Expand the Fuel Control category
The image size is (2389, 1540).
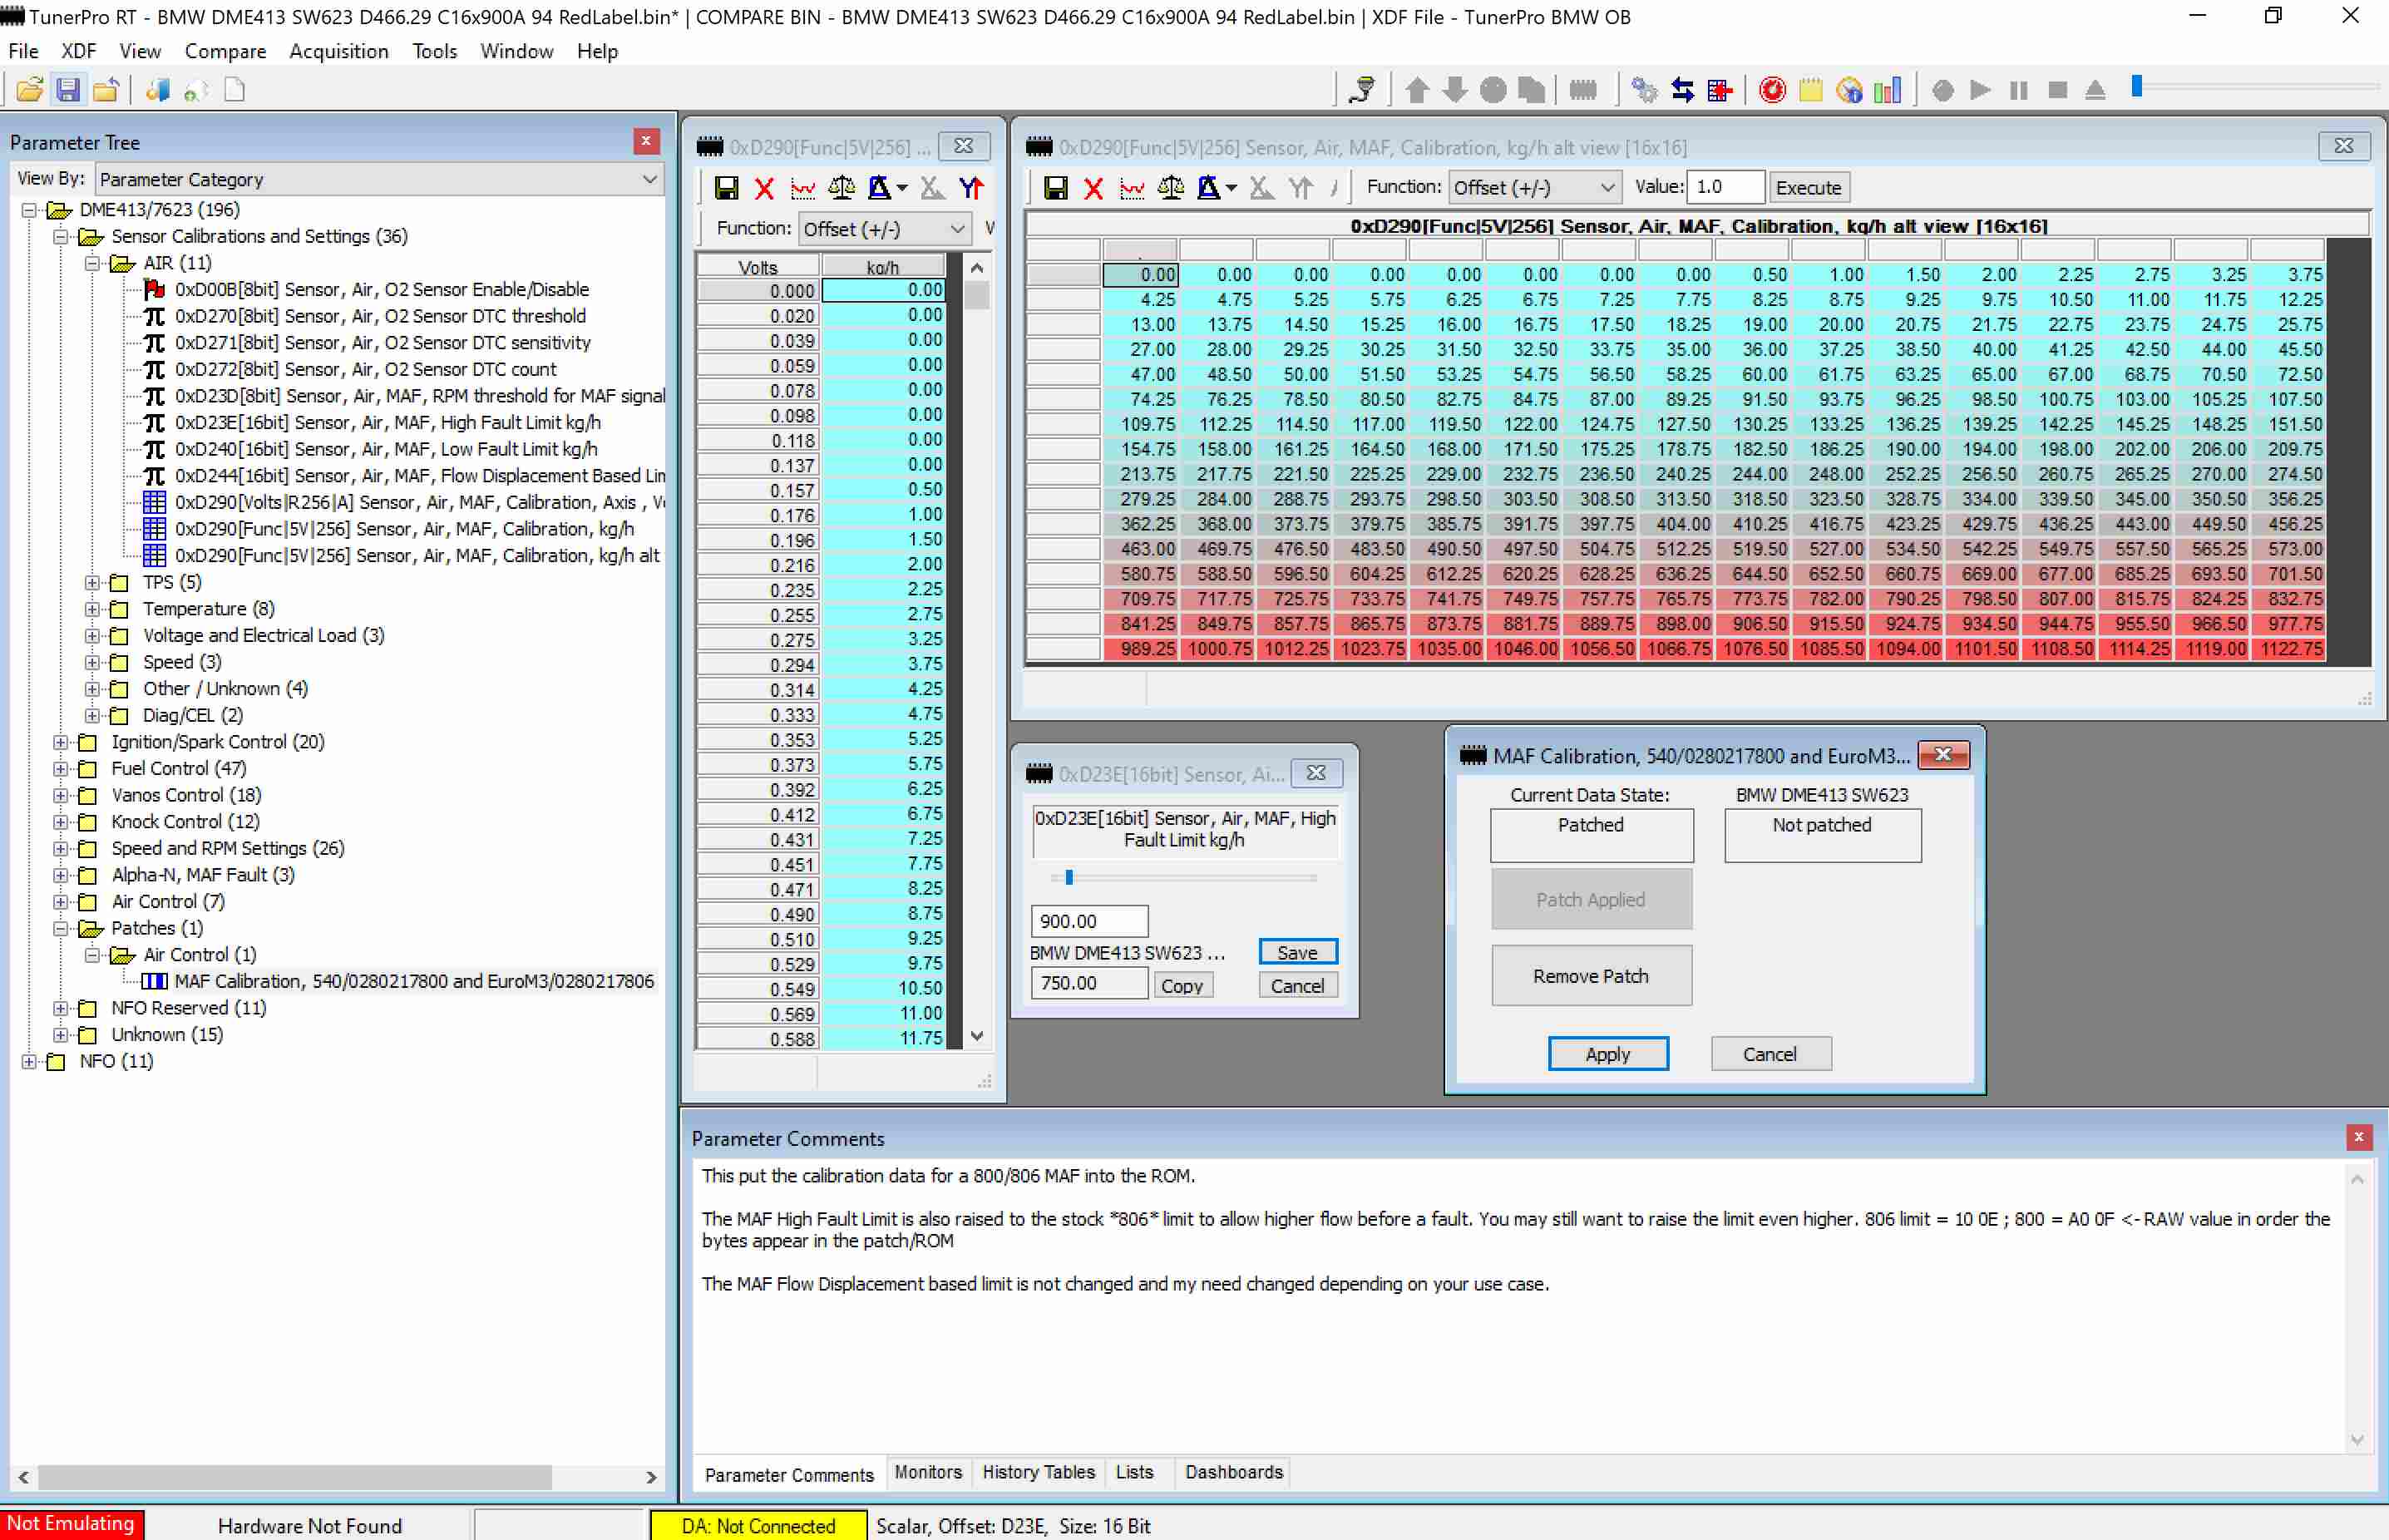coord(61,769)
